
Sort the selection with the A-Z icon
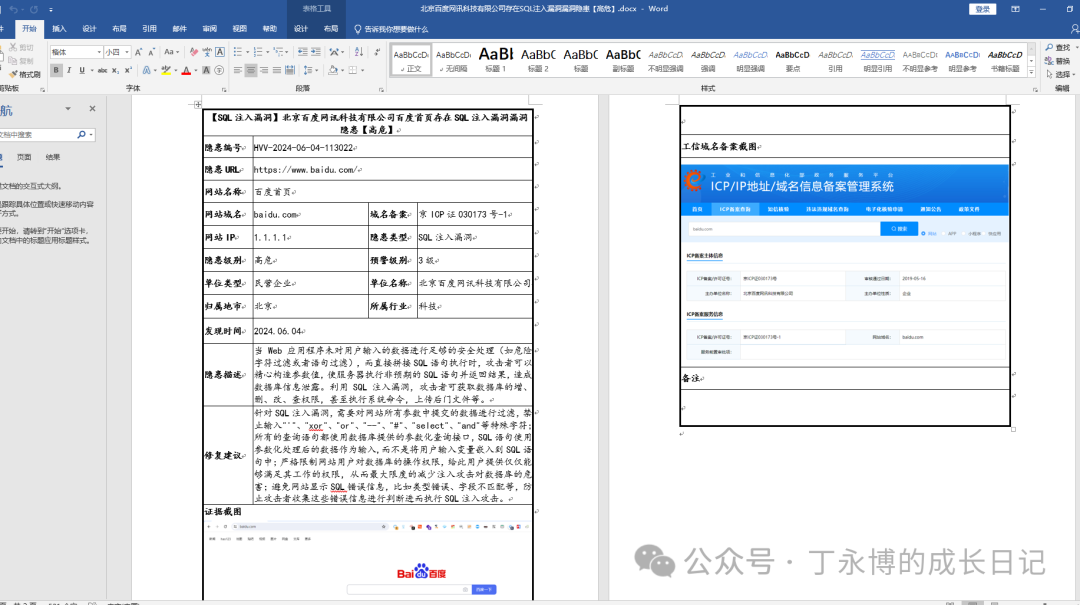coord(359,52)
